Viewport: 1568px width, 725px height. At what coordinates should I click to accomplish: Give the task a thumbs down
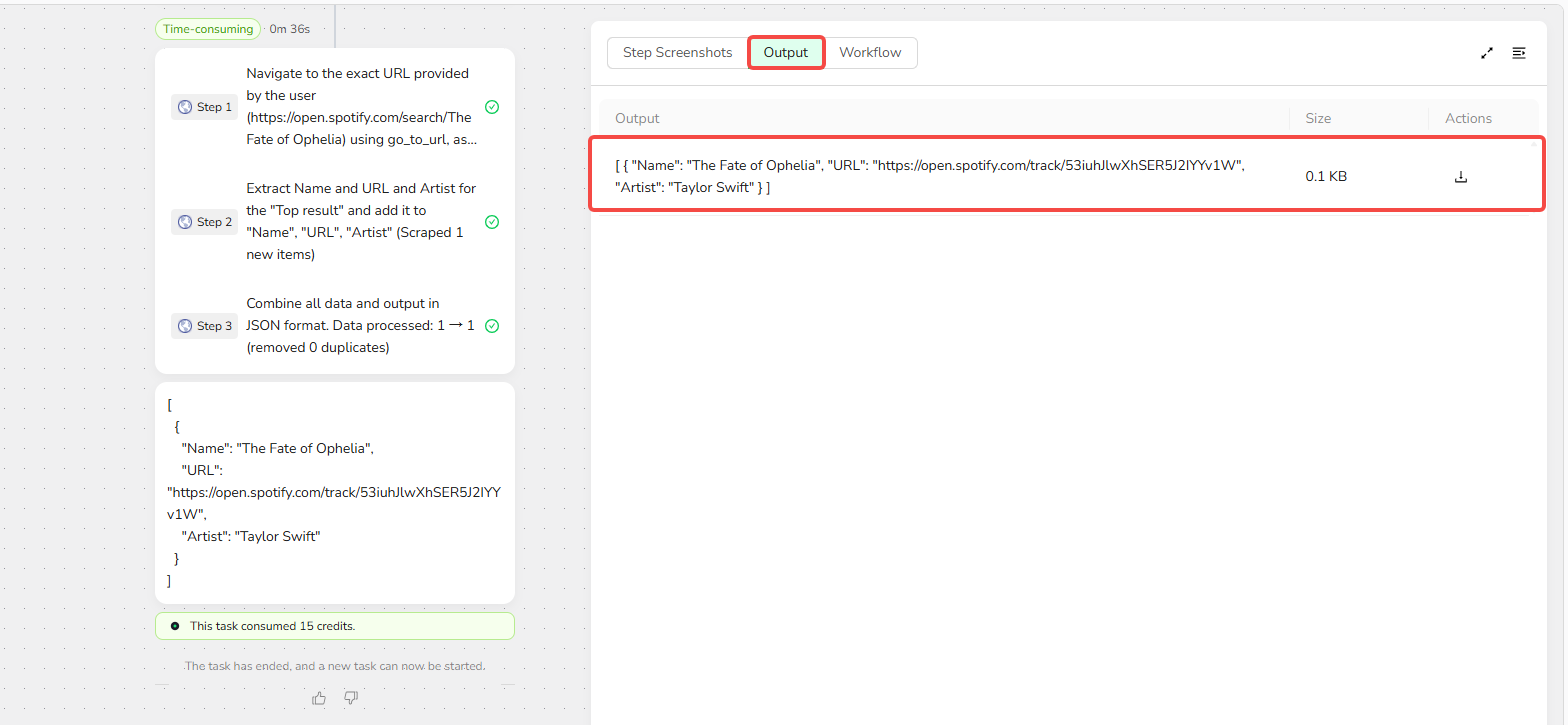coord(351,698)
